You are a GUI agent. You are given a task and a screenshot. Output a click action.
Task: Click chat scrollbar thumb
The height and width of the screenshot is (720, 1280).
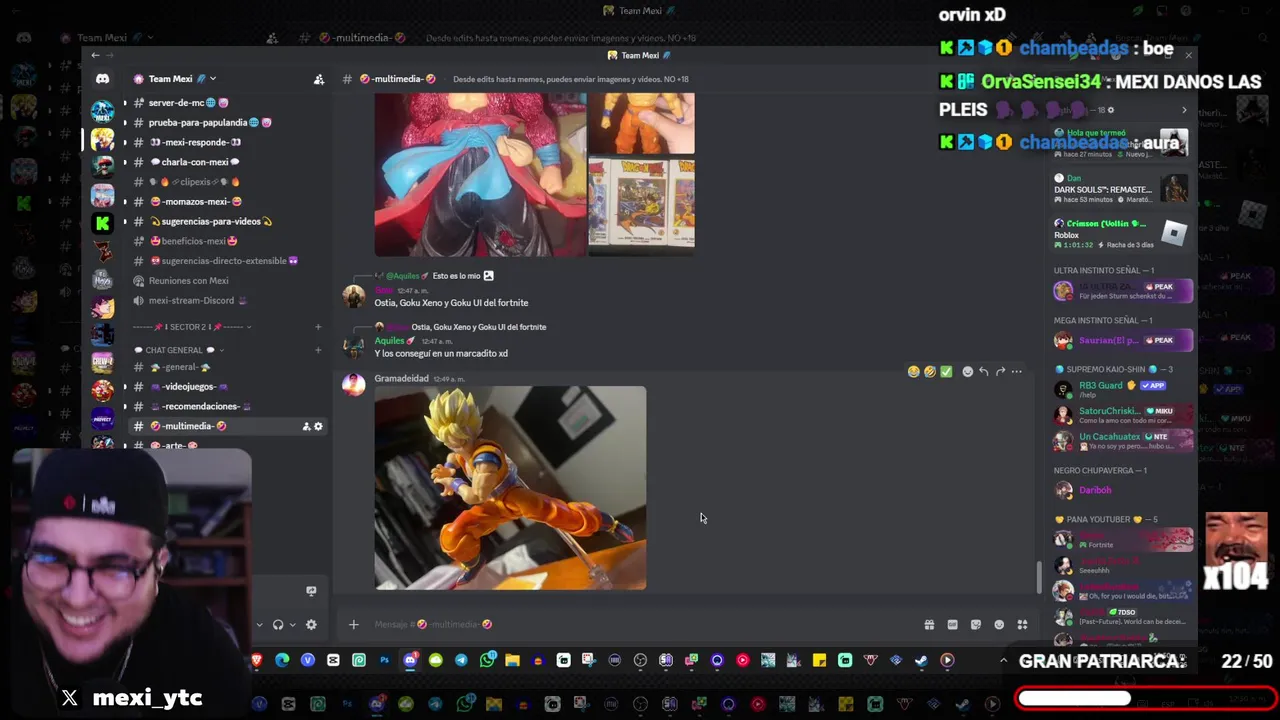coord(1038,577)
